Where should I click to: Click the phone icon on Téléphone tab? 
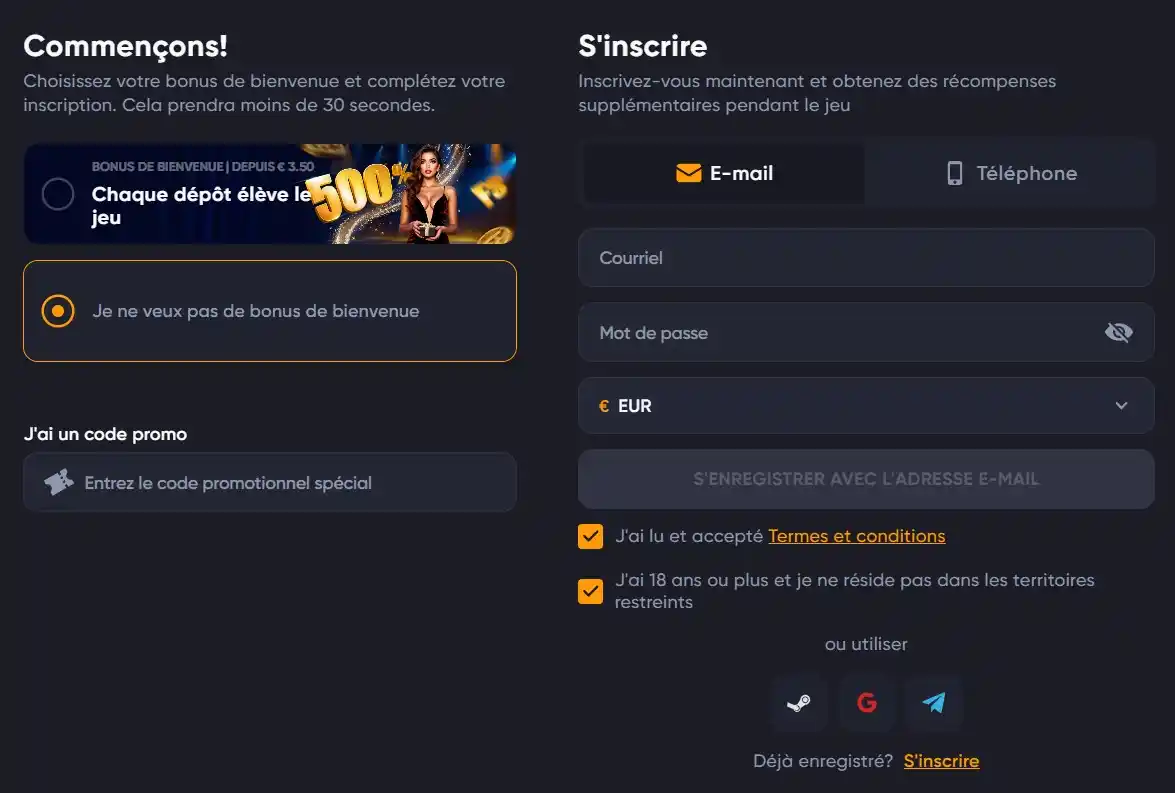click(955, 174)
